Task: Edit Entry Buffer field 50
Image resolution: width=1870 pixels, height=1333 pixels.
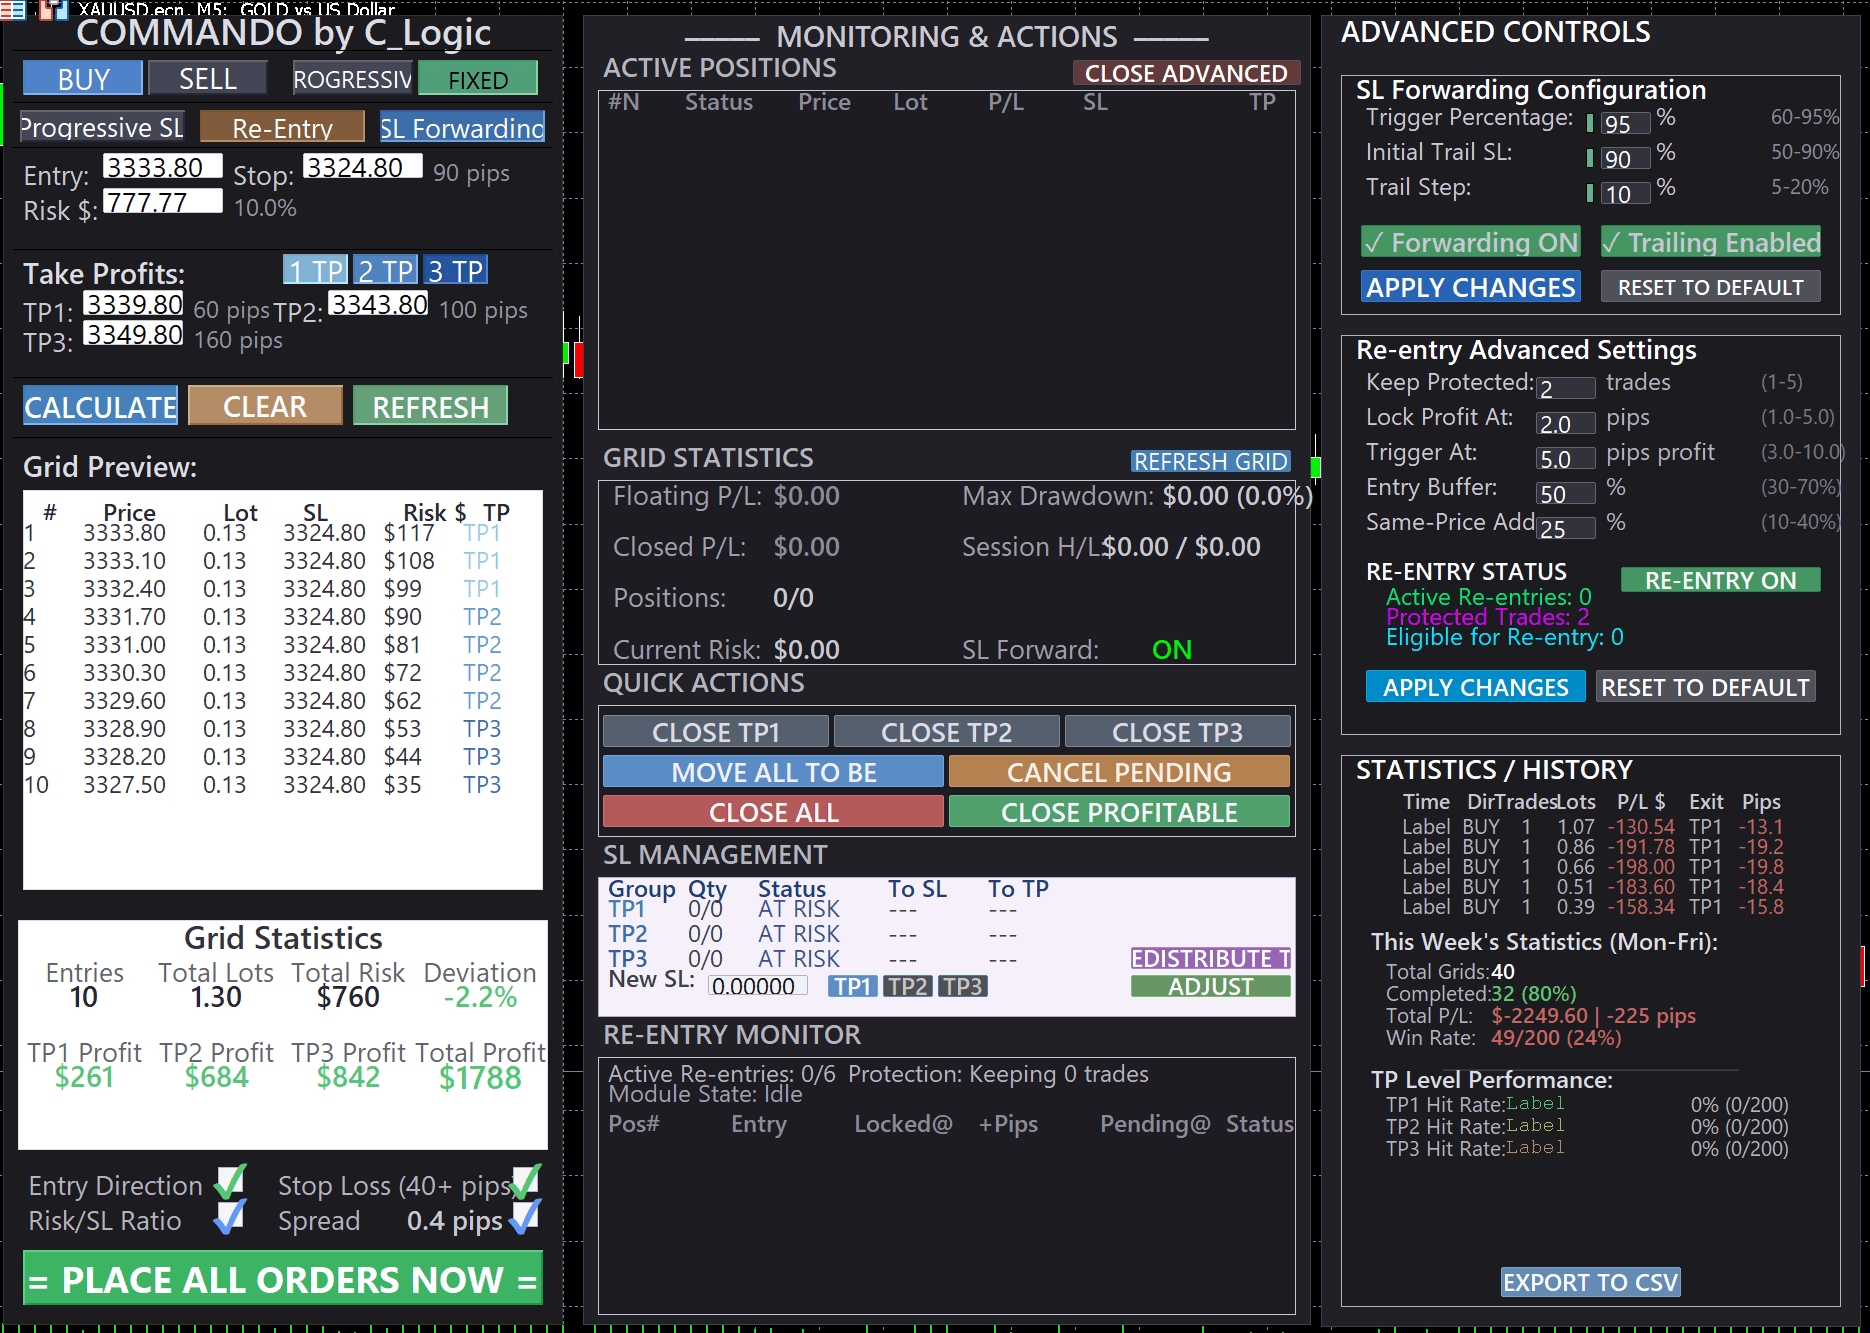Action: (1566, 494)
